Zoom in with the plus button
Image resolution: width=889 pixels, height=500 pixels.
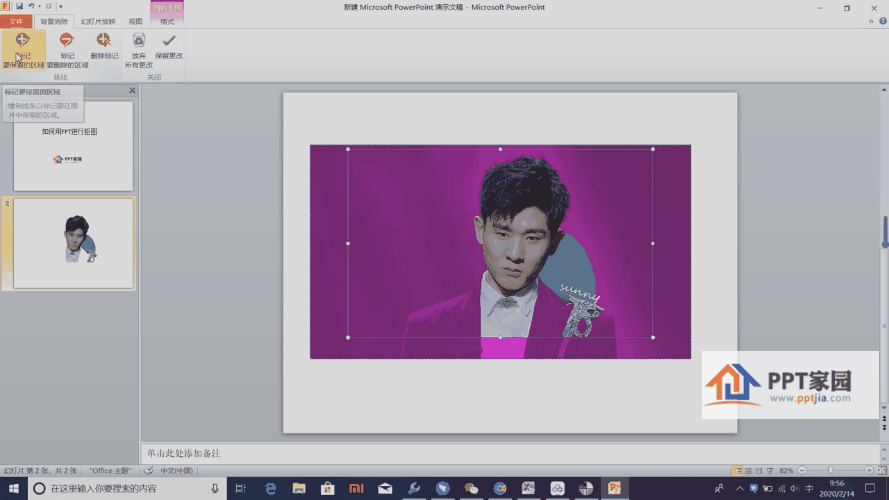click(x=869, y=471)
